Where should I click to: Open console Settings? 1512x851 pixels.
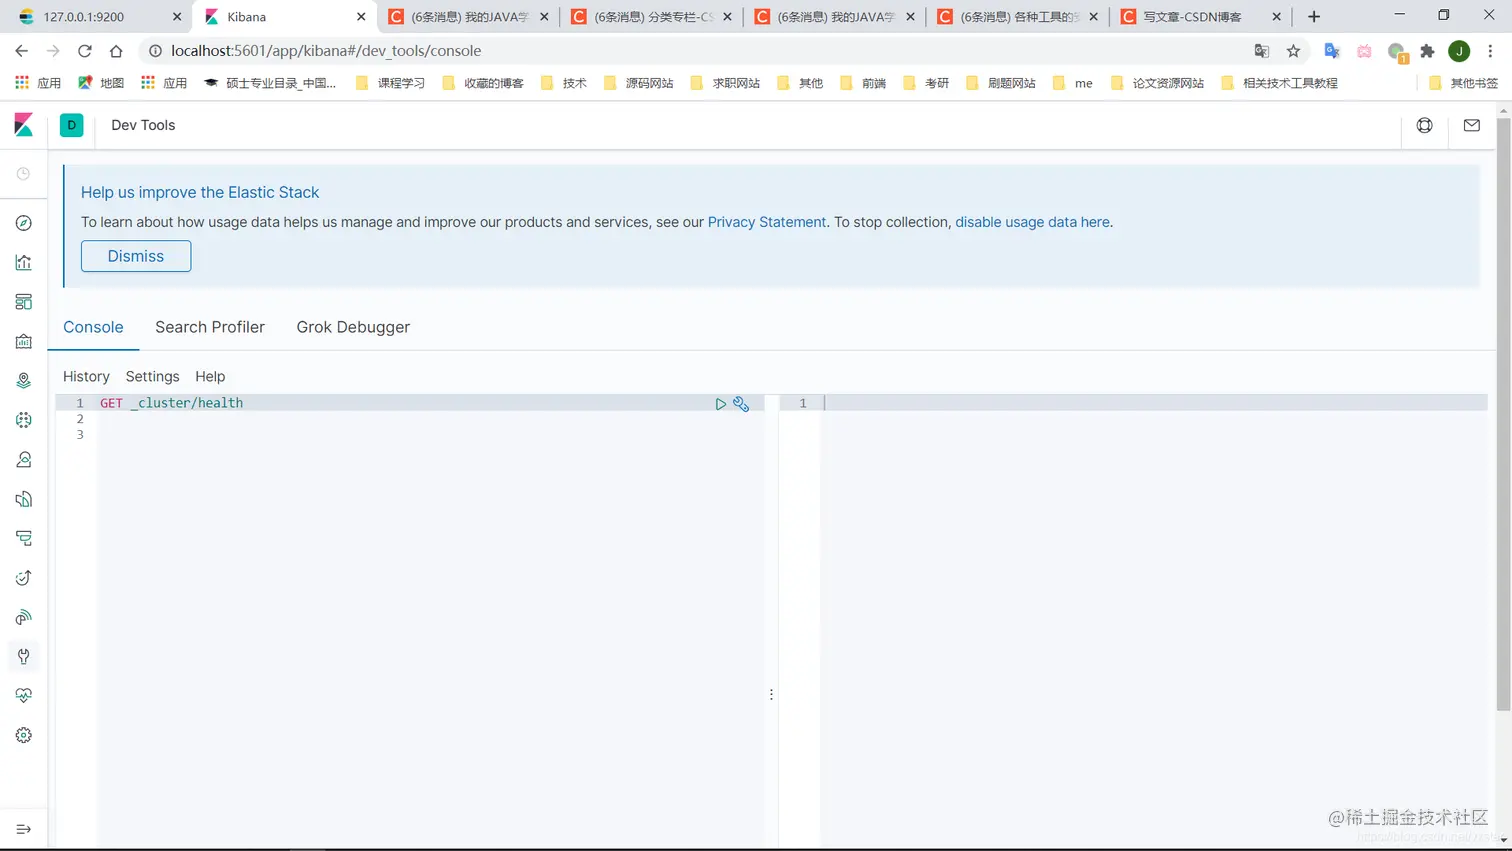152,376
